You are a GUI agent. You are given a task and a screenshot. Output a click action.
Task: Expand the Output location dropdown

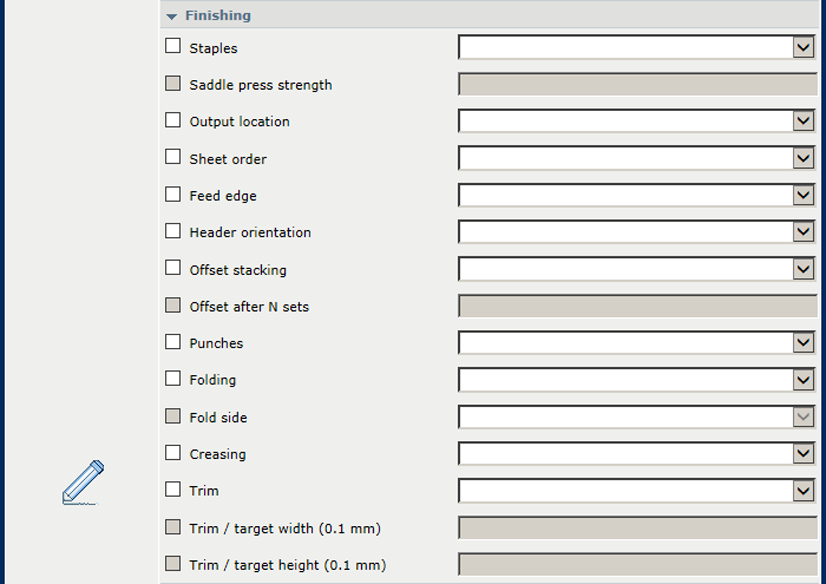[803, 121]
